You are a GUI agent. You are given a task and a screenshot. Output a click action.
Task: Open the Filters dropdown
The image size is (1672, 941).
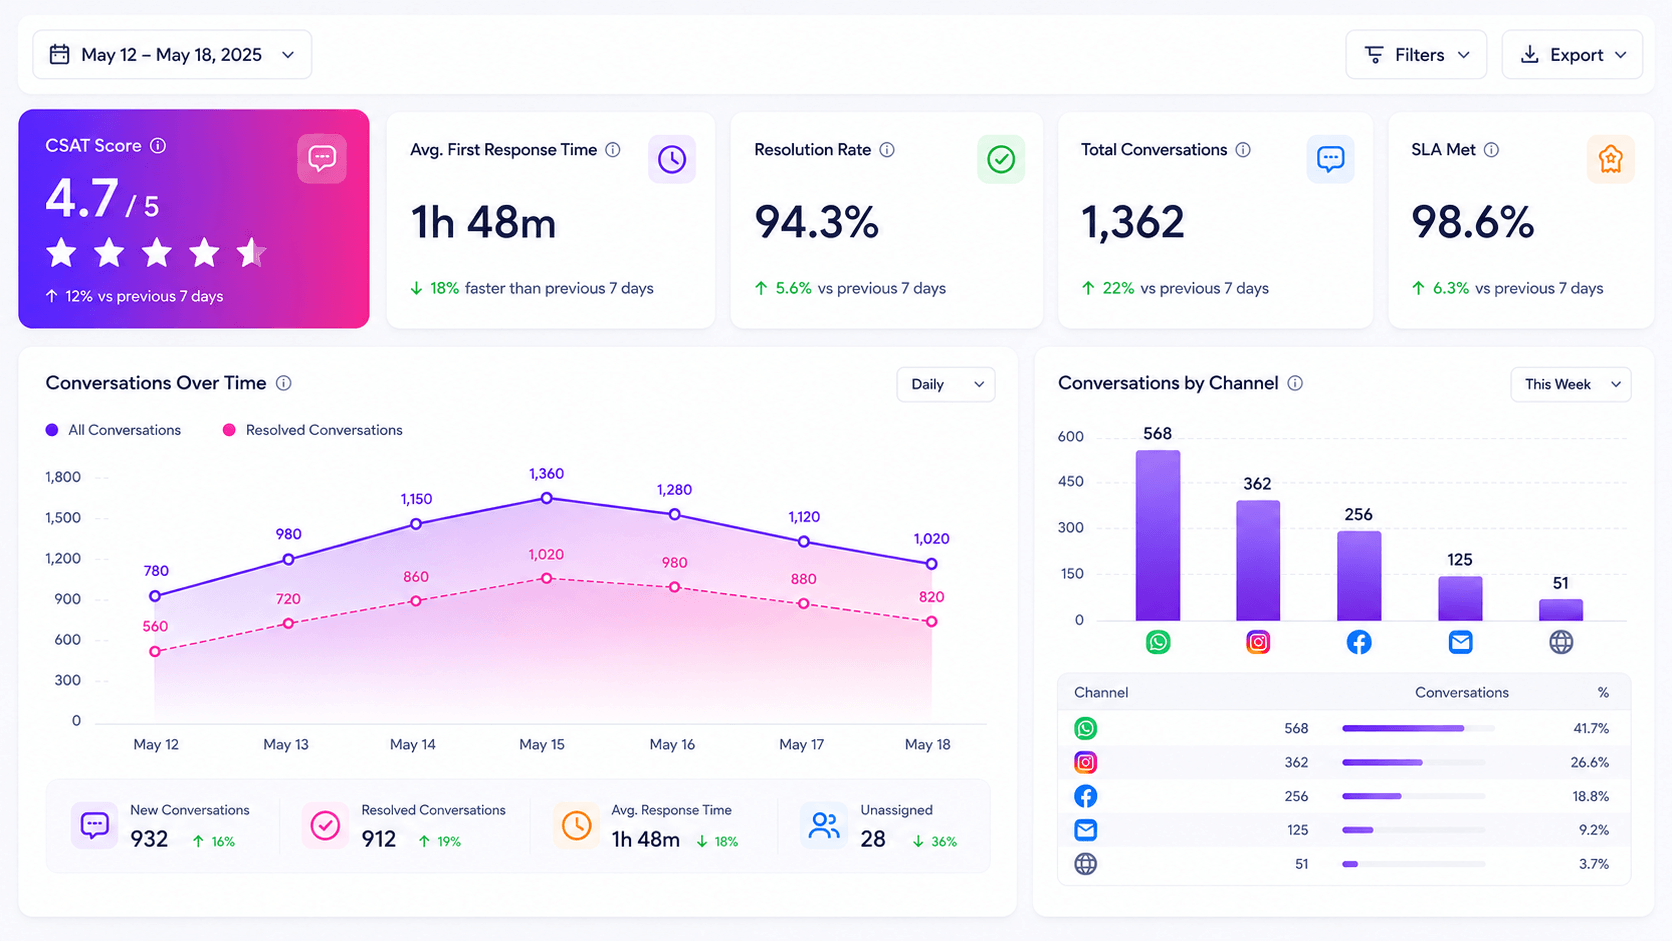[1416, 55]
